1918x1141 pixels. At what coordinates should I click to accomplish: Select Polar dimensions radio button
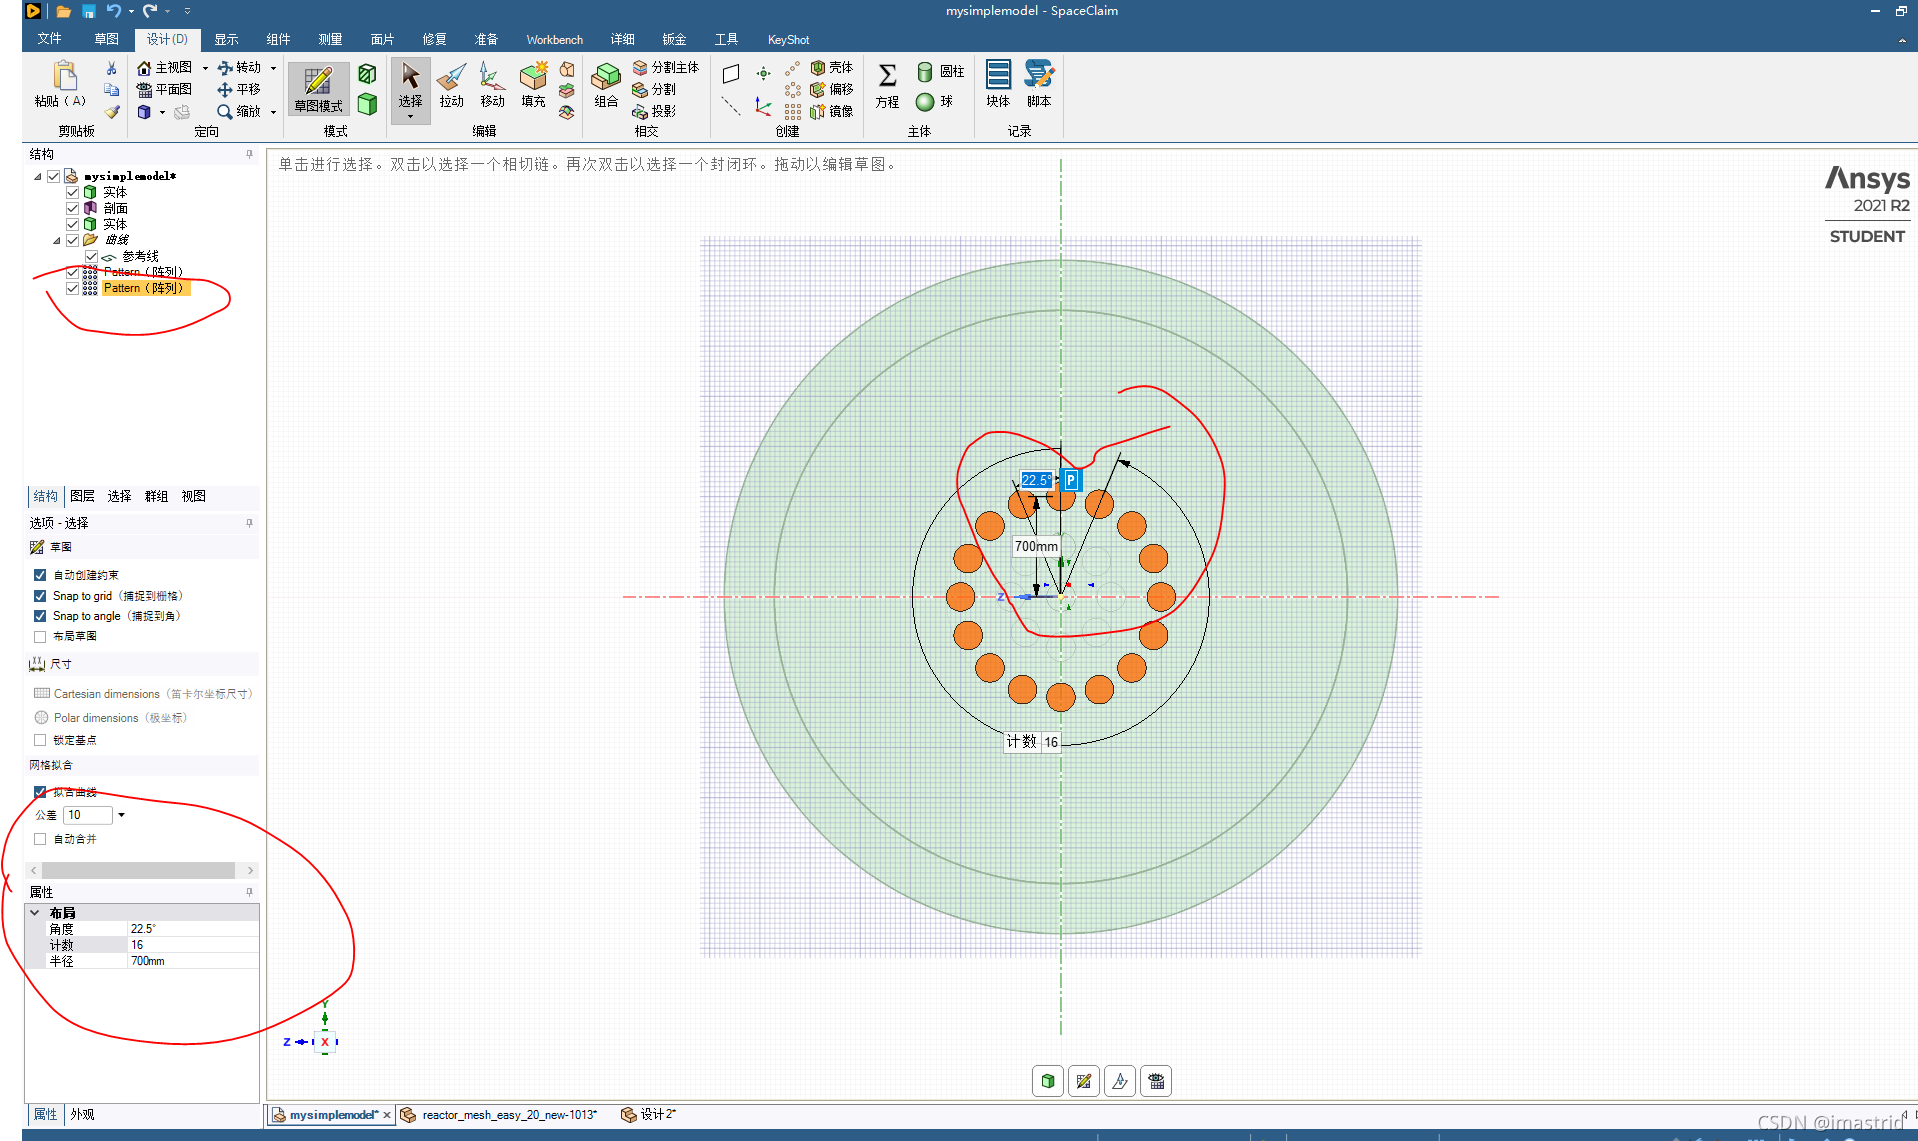click(41, 717)
